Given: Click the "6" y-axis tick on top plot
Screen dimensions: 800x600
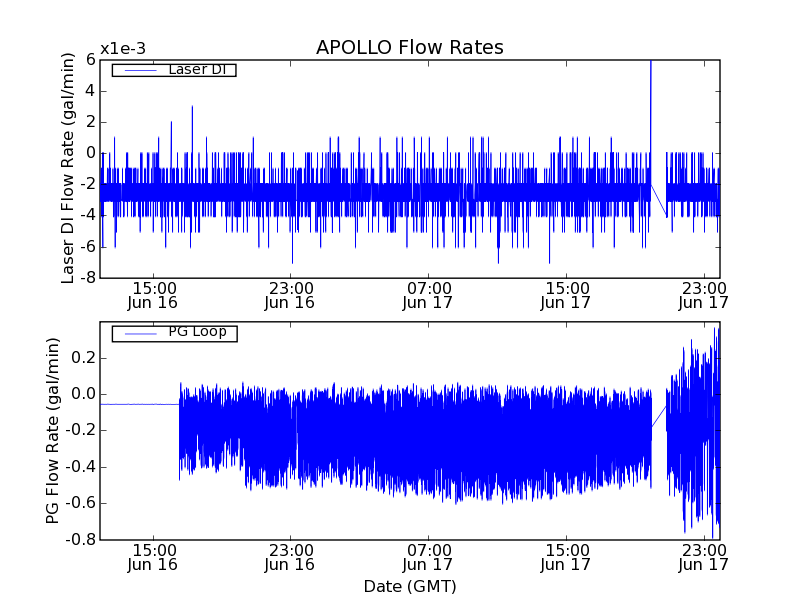Looking at the screenshot, I should [x=90, y=60].
